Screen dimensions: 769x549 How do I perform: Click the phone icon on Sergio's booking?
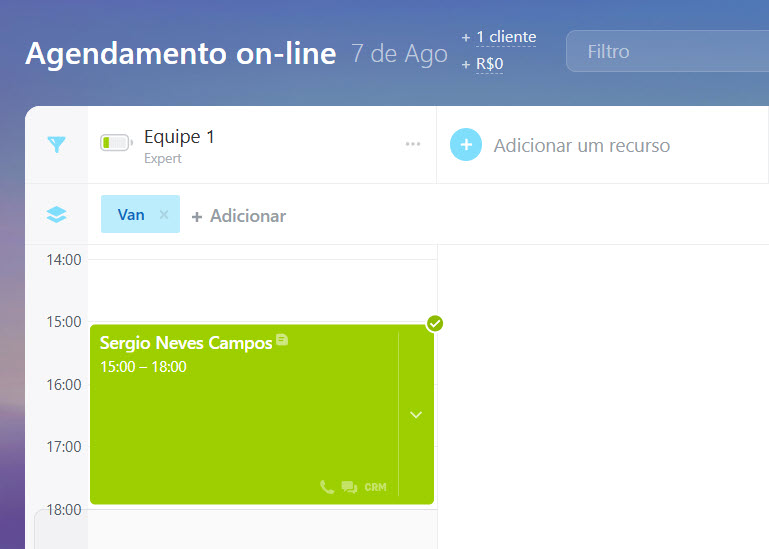pyautogui.click(x=327, y=487)
